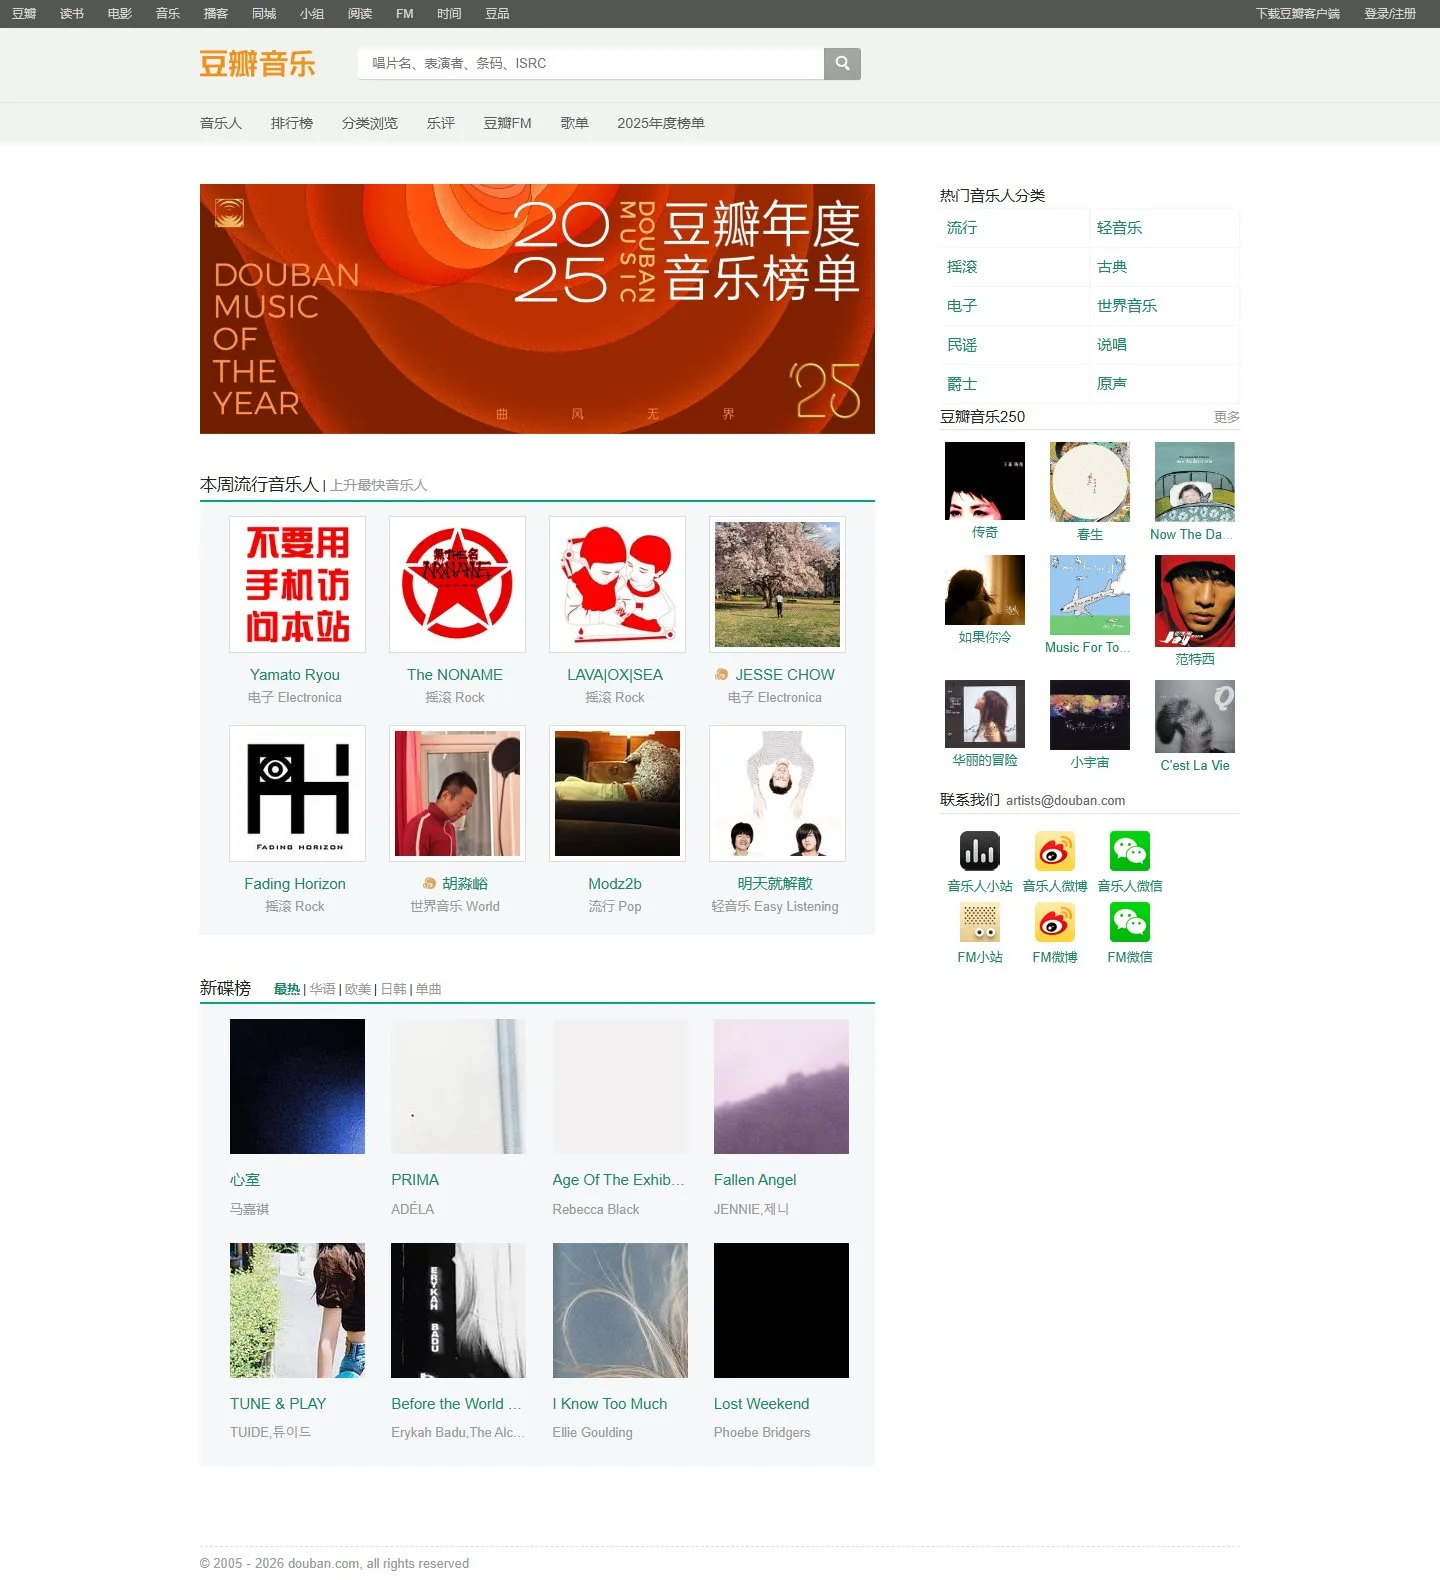Open the 世界音乐 artist category
This screenshot has height=1580, width=1440.
tap(1127, 306)
